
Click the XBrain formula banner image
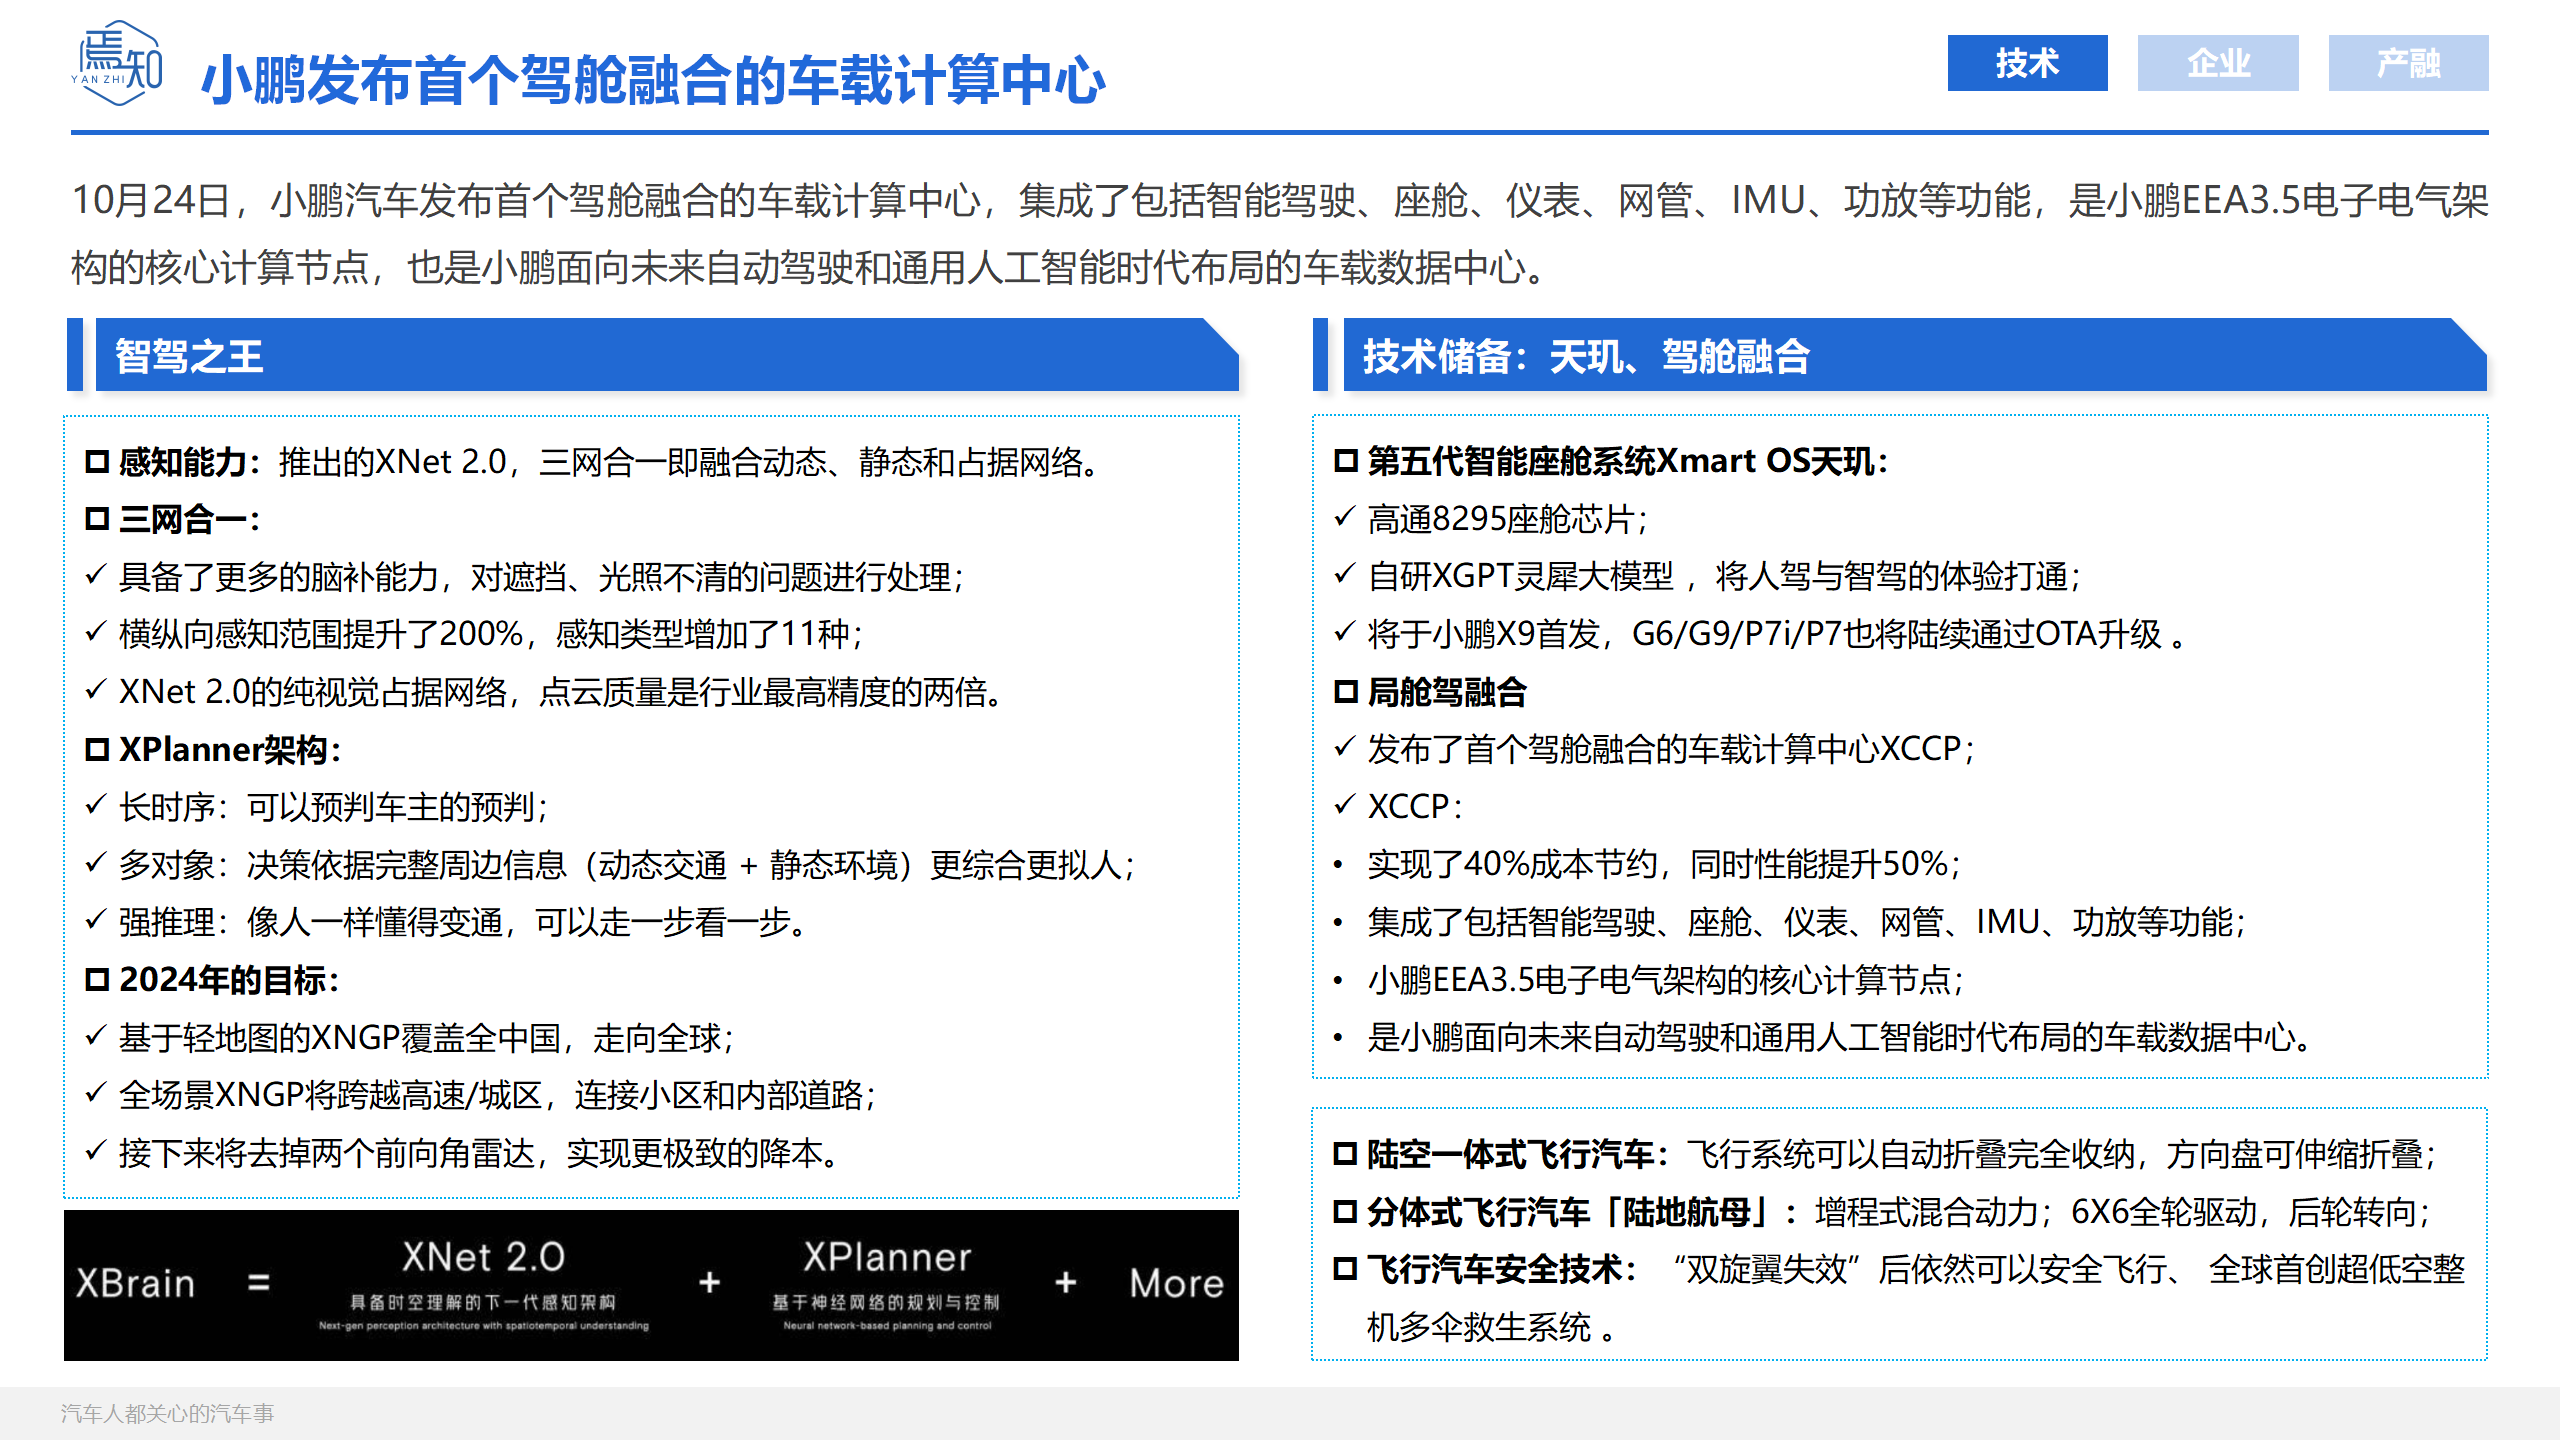click(x=651, y=1285)
